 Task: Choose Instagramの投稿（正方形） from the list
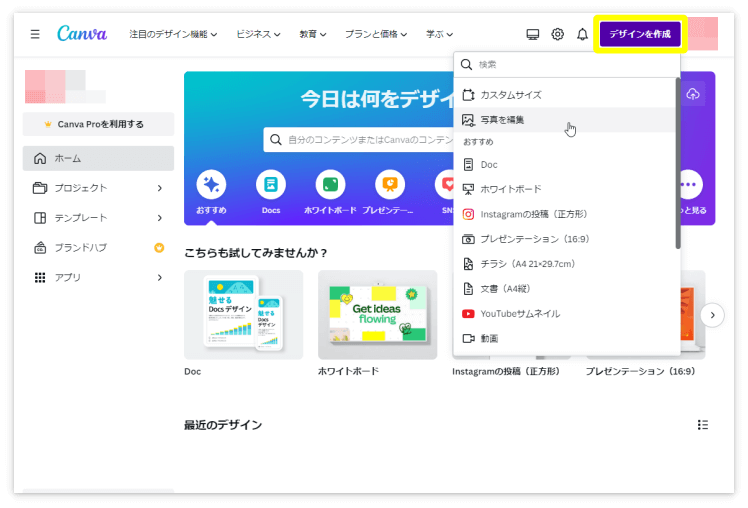[x=565, y=214]
